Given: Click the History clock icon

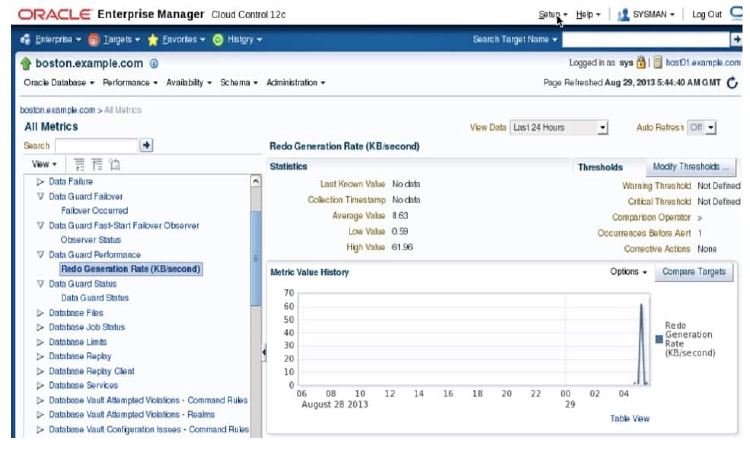Looking at the screenshot, I should tap(218, 40).
